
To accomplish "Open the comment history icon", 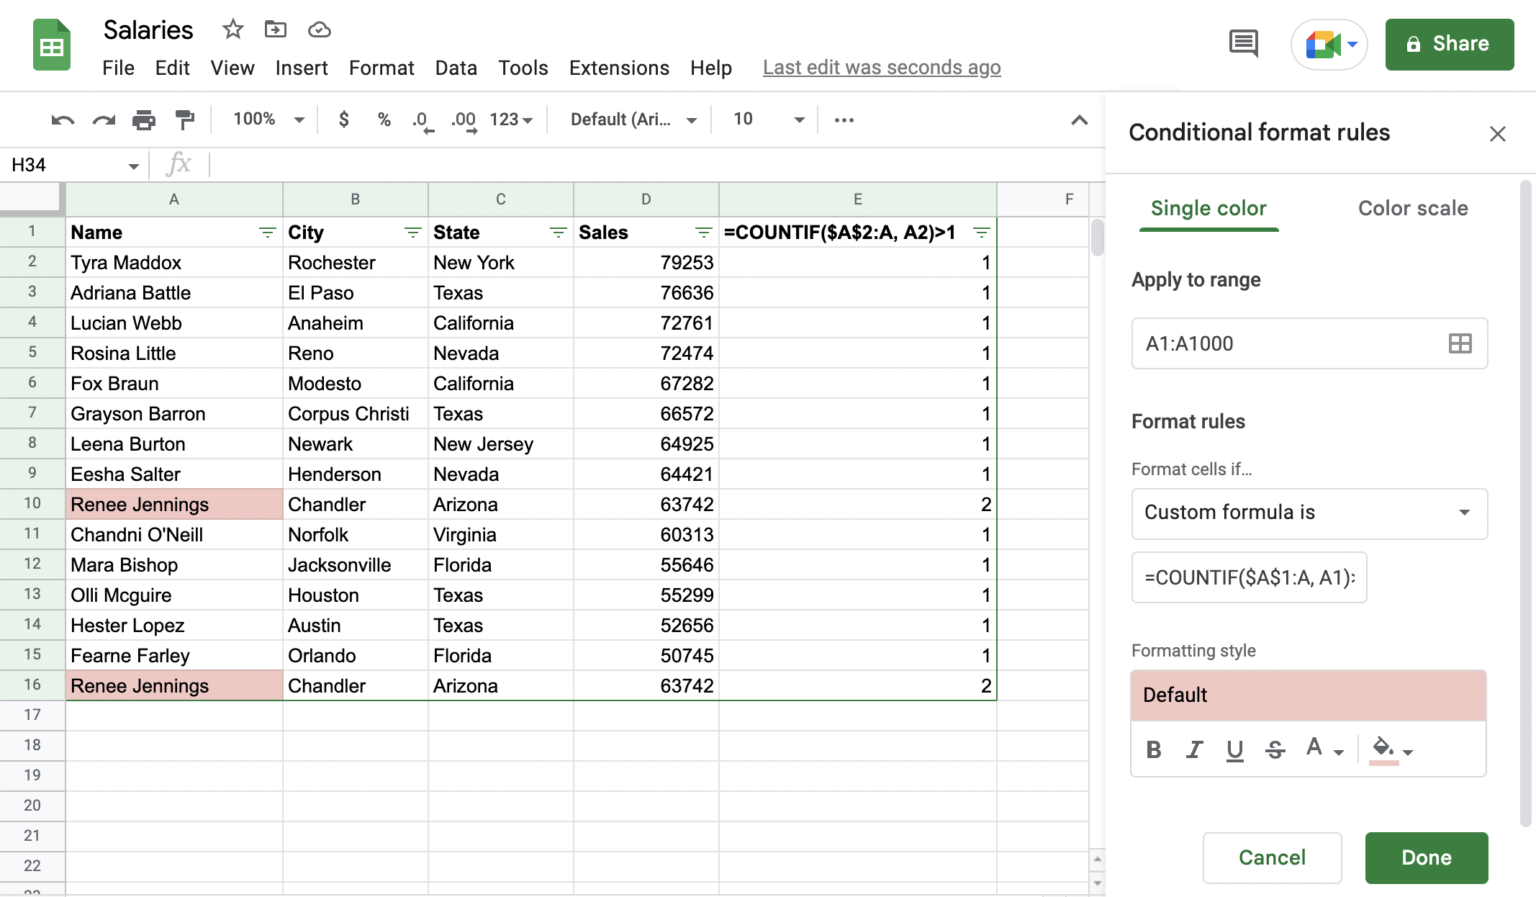I will [1243, 44].
